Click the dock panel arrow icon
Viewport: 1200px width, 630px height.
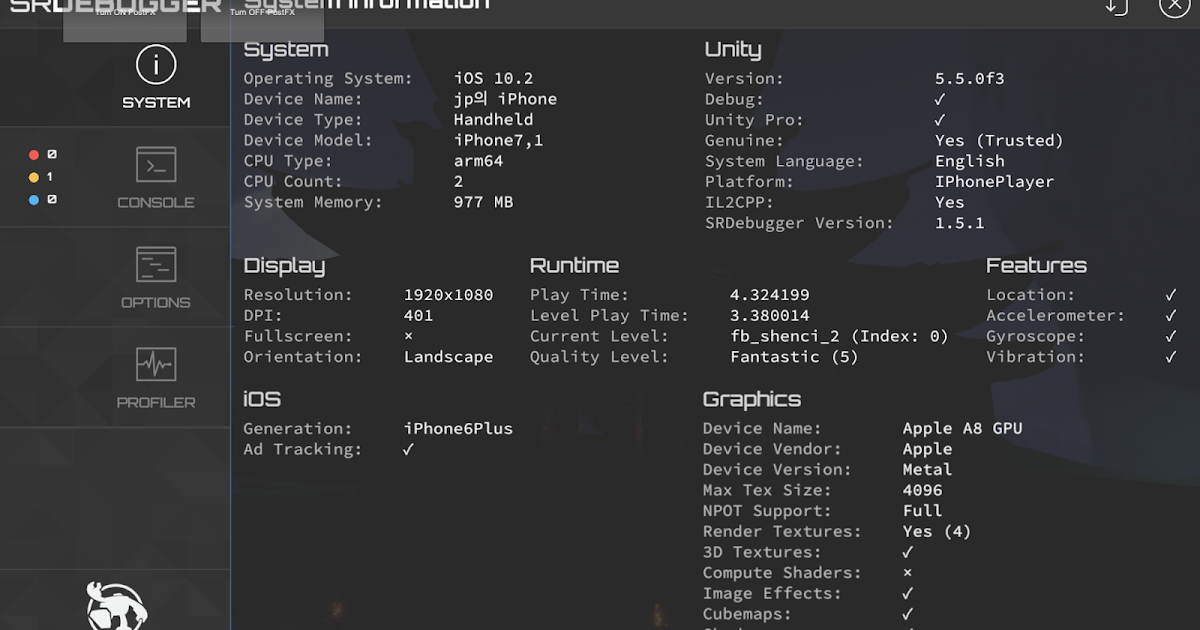click(1117, 8)
